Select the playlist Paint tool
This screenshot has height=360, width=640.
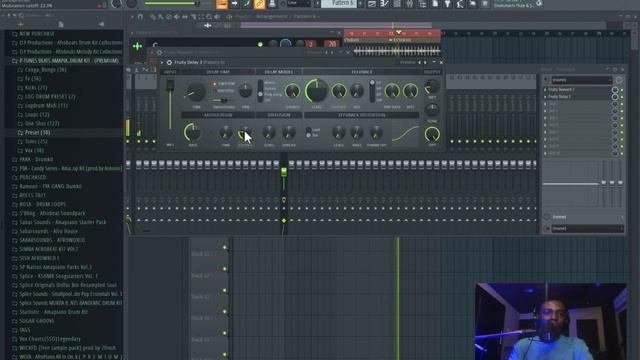tap(161, 17)
